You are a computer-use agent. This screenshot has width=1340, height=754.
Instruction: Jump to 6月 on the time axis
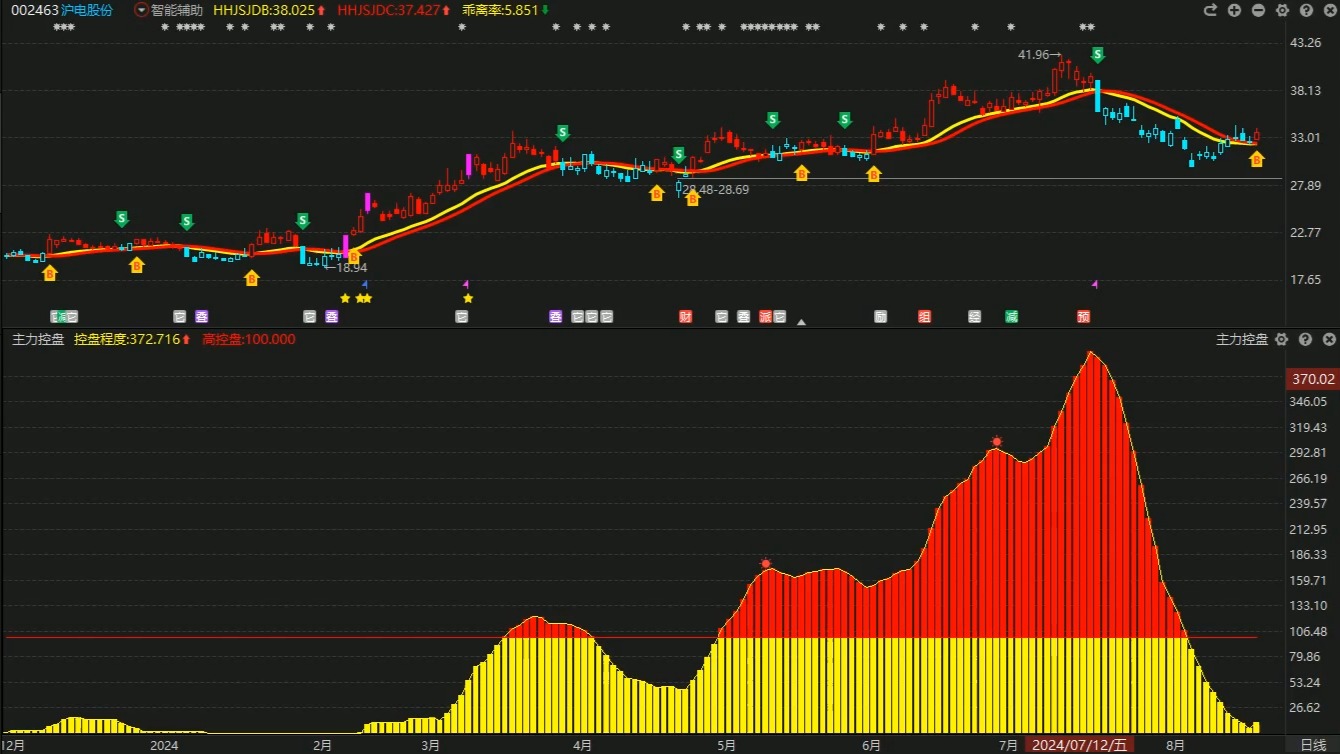click(x=871, y=745)
